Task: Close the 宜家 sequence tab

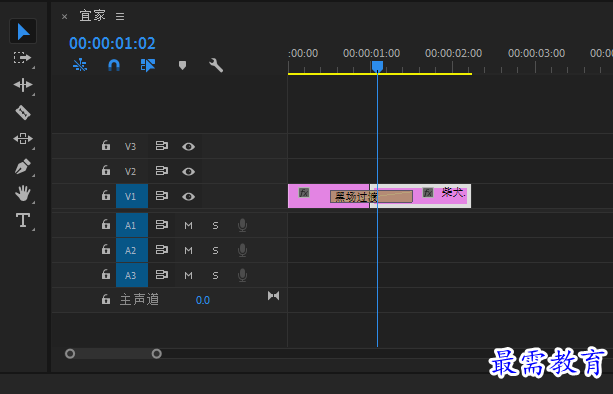Action: tap(65, 16)
